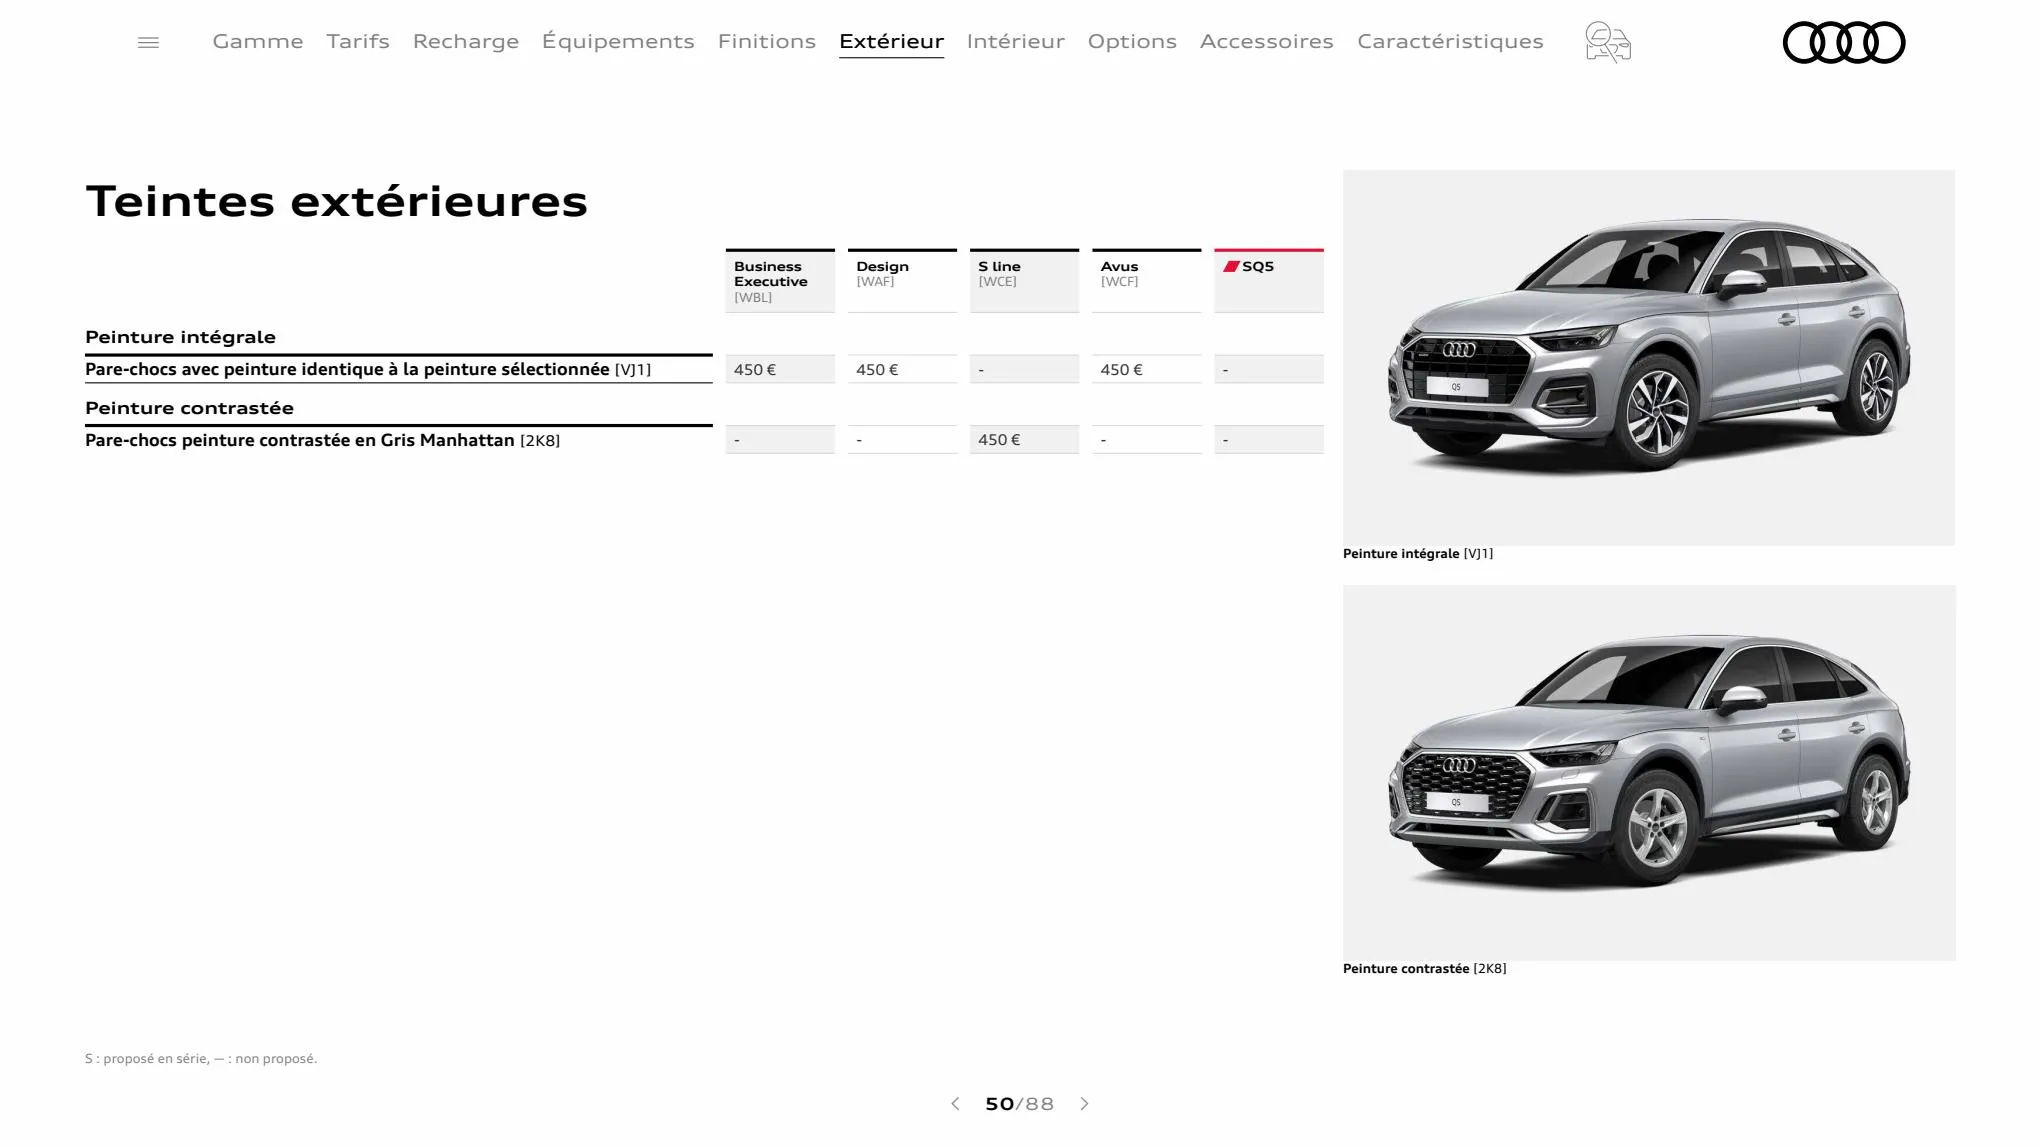Viewport: 2040px width, 1147px height.
Task: Click the Peinture contrastée car image
Action: pyautogui.click(x=1649, y=773)
